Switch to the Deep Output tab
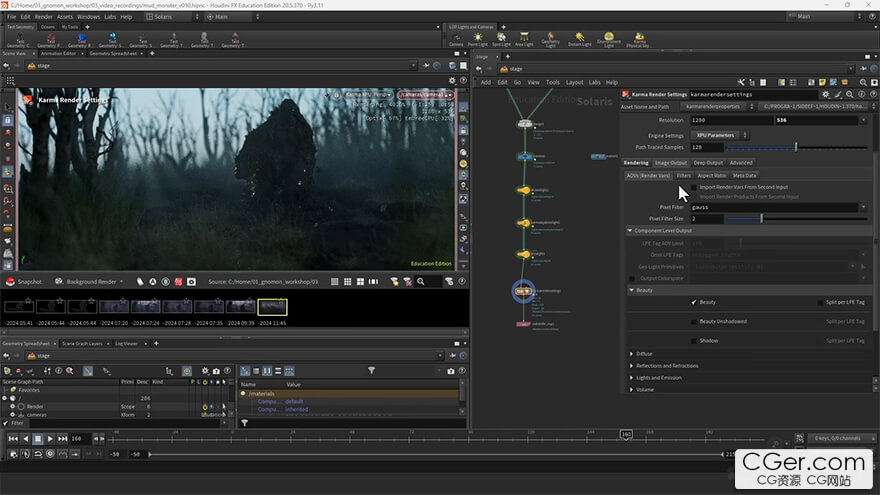This screenshot has height=495, width=880. 708,163
